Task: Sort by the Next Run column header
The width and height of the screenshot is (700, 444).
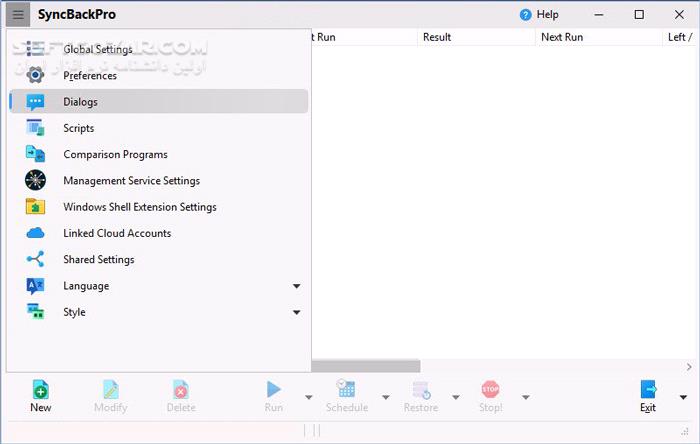Action: pos(598,37)
